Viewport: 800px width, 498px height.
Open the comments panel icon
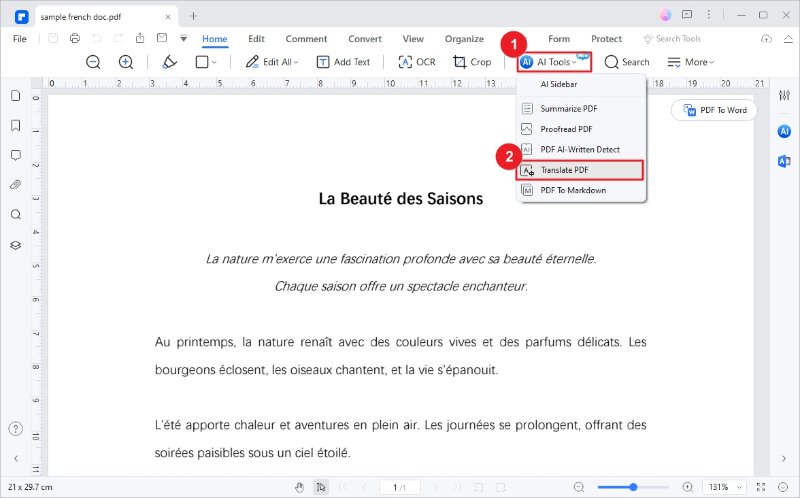coord(16,155)
